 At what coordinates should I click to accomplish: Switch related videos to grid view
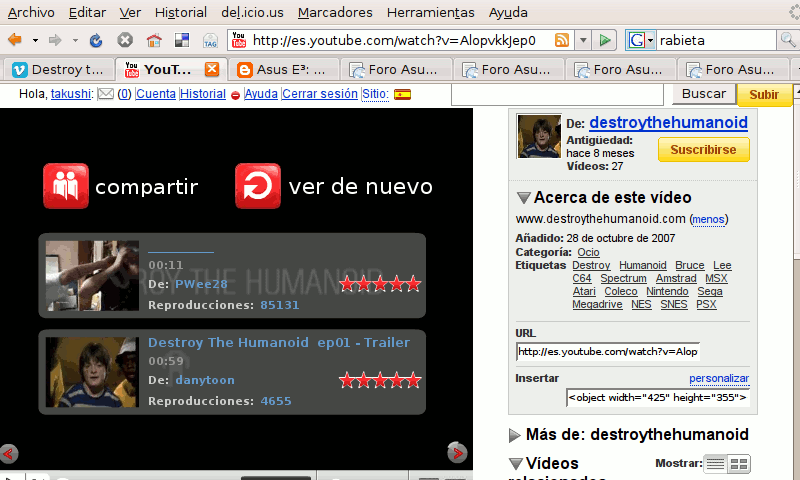(x=738, y=464)
